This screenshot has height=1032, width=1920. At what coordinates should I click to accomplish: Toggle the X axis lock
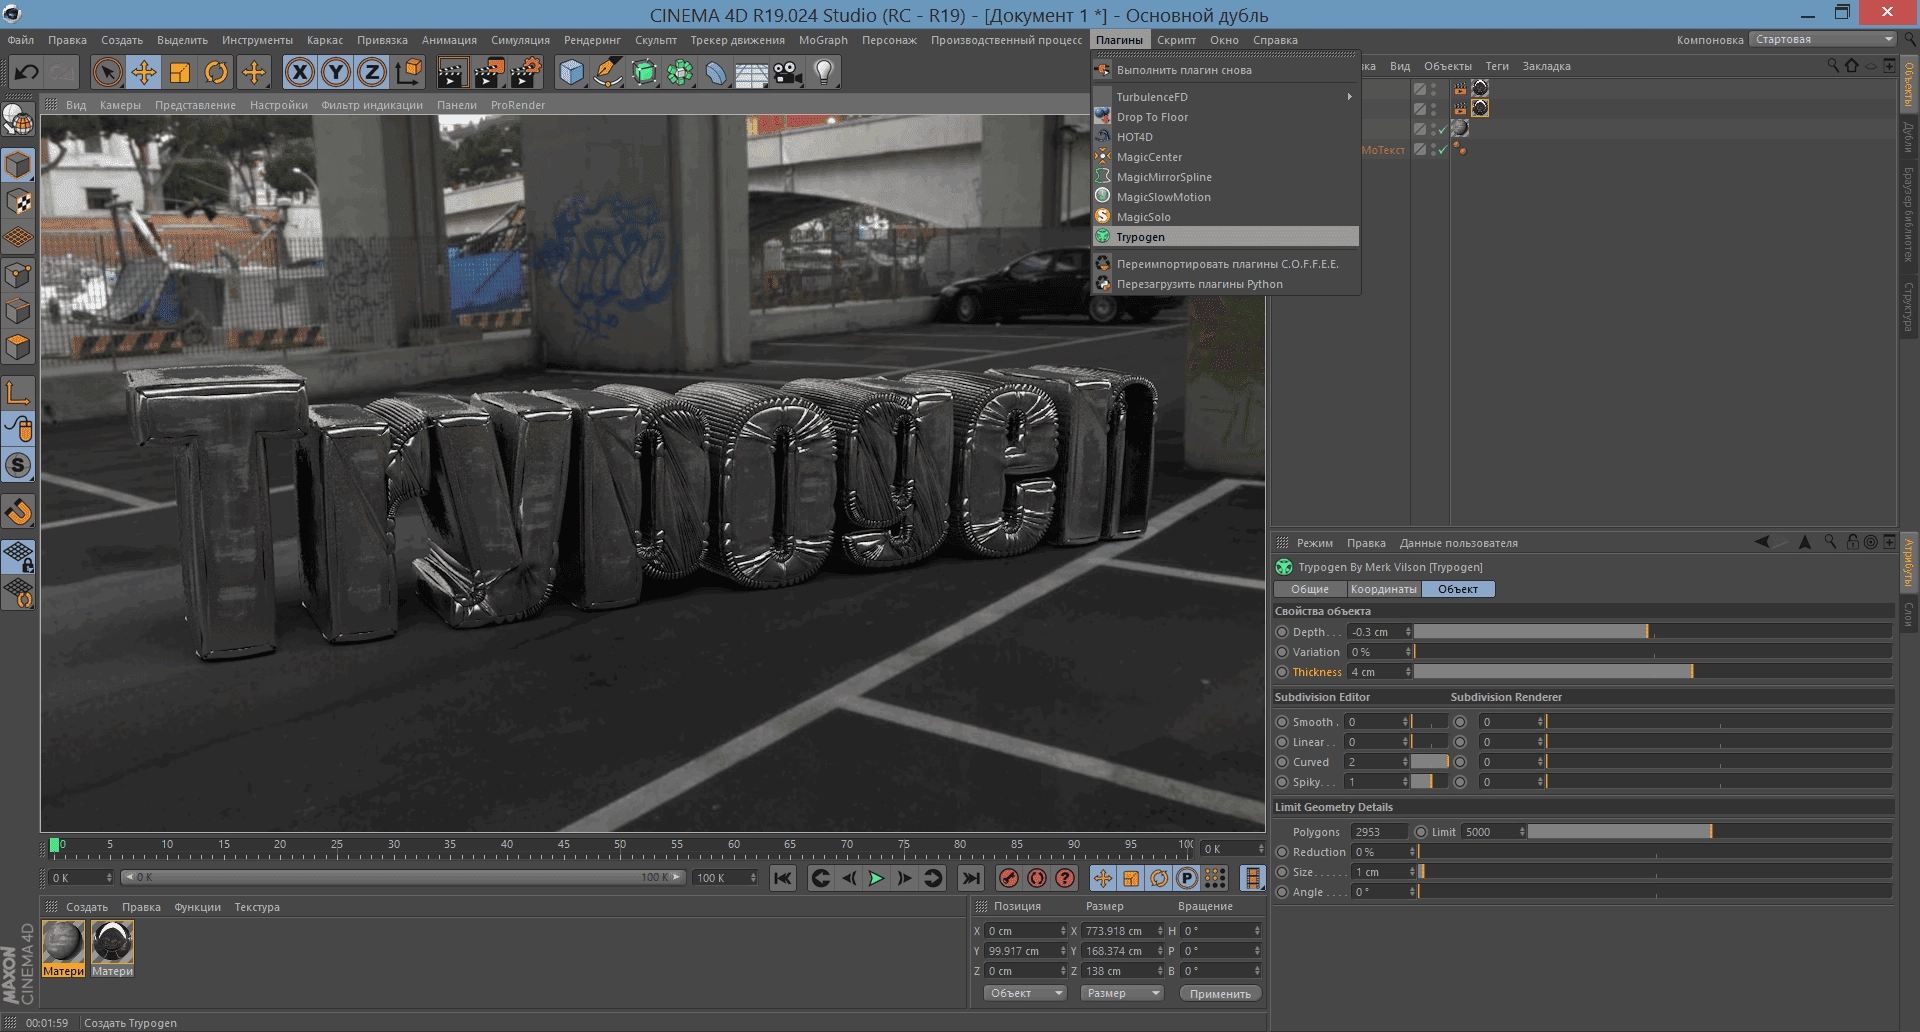point(299,72)
